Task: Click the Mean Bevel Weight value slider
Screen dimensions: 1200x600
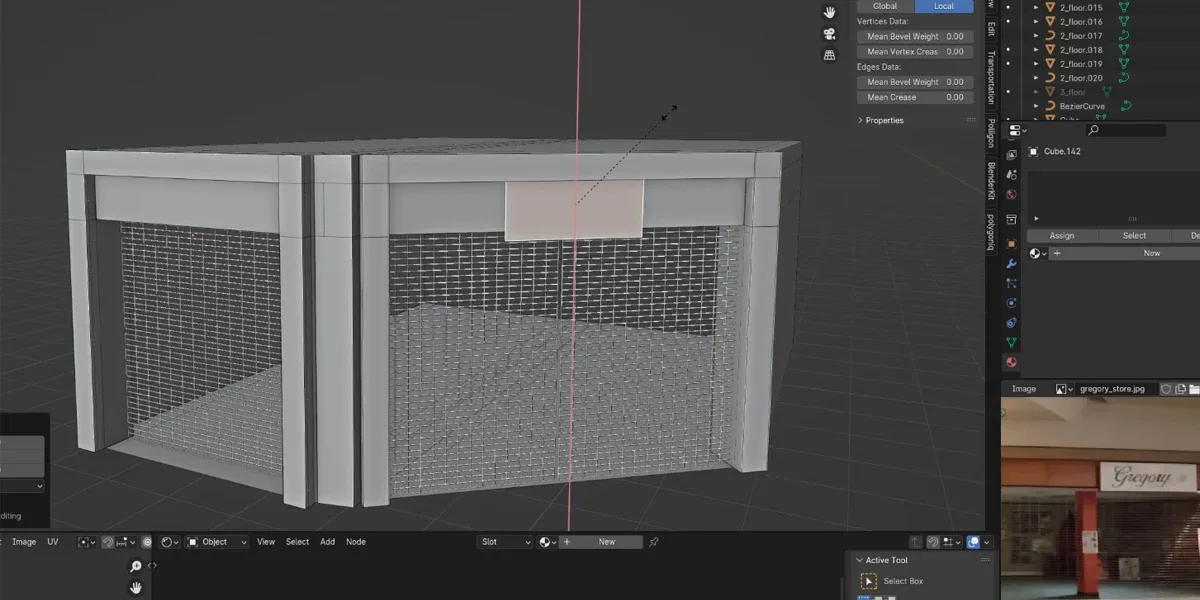Action: point(915,36)
